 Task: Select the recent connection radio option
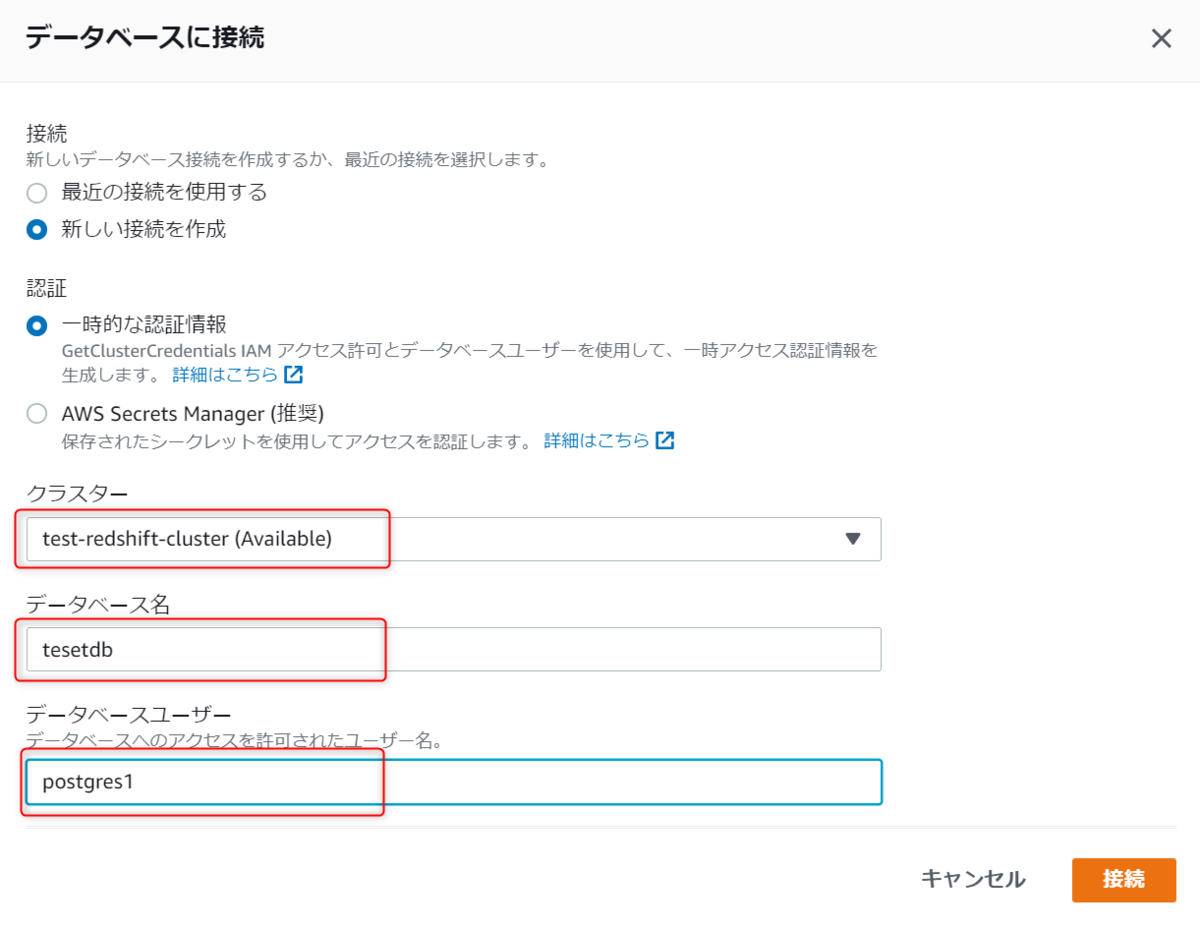coord(37,193)
